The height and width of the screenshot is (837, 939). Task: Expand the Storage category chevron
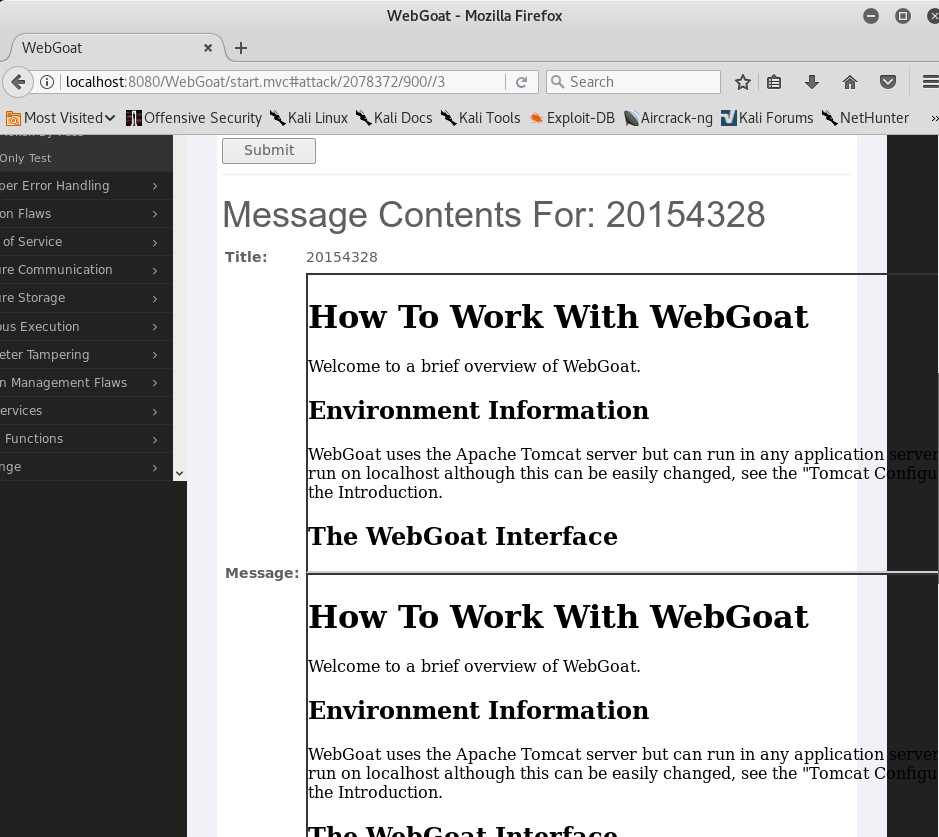[x=155, y=299]
